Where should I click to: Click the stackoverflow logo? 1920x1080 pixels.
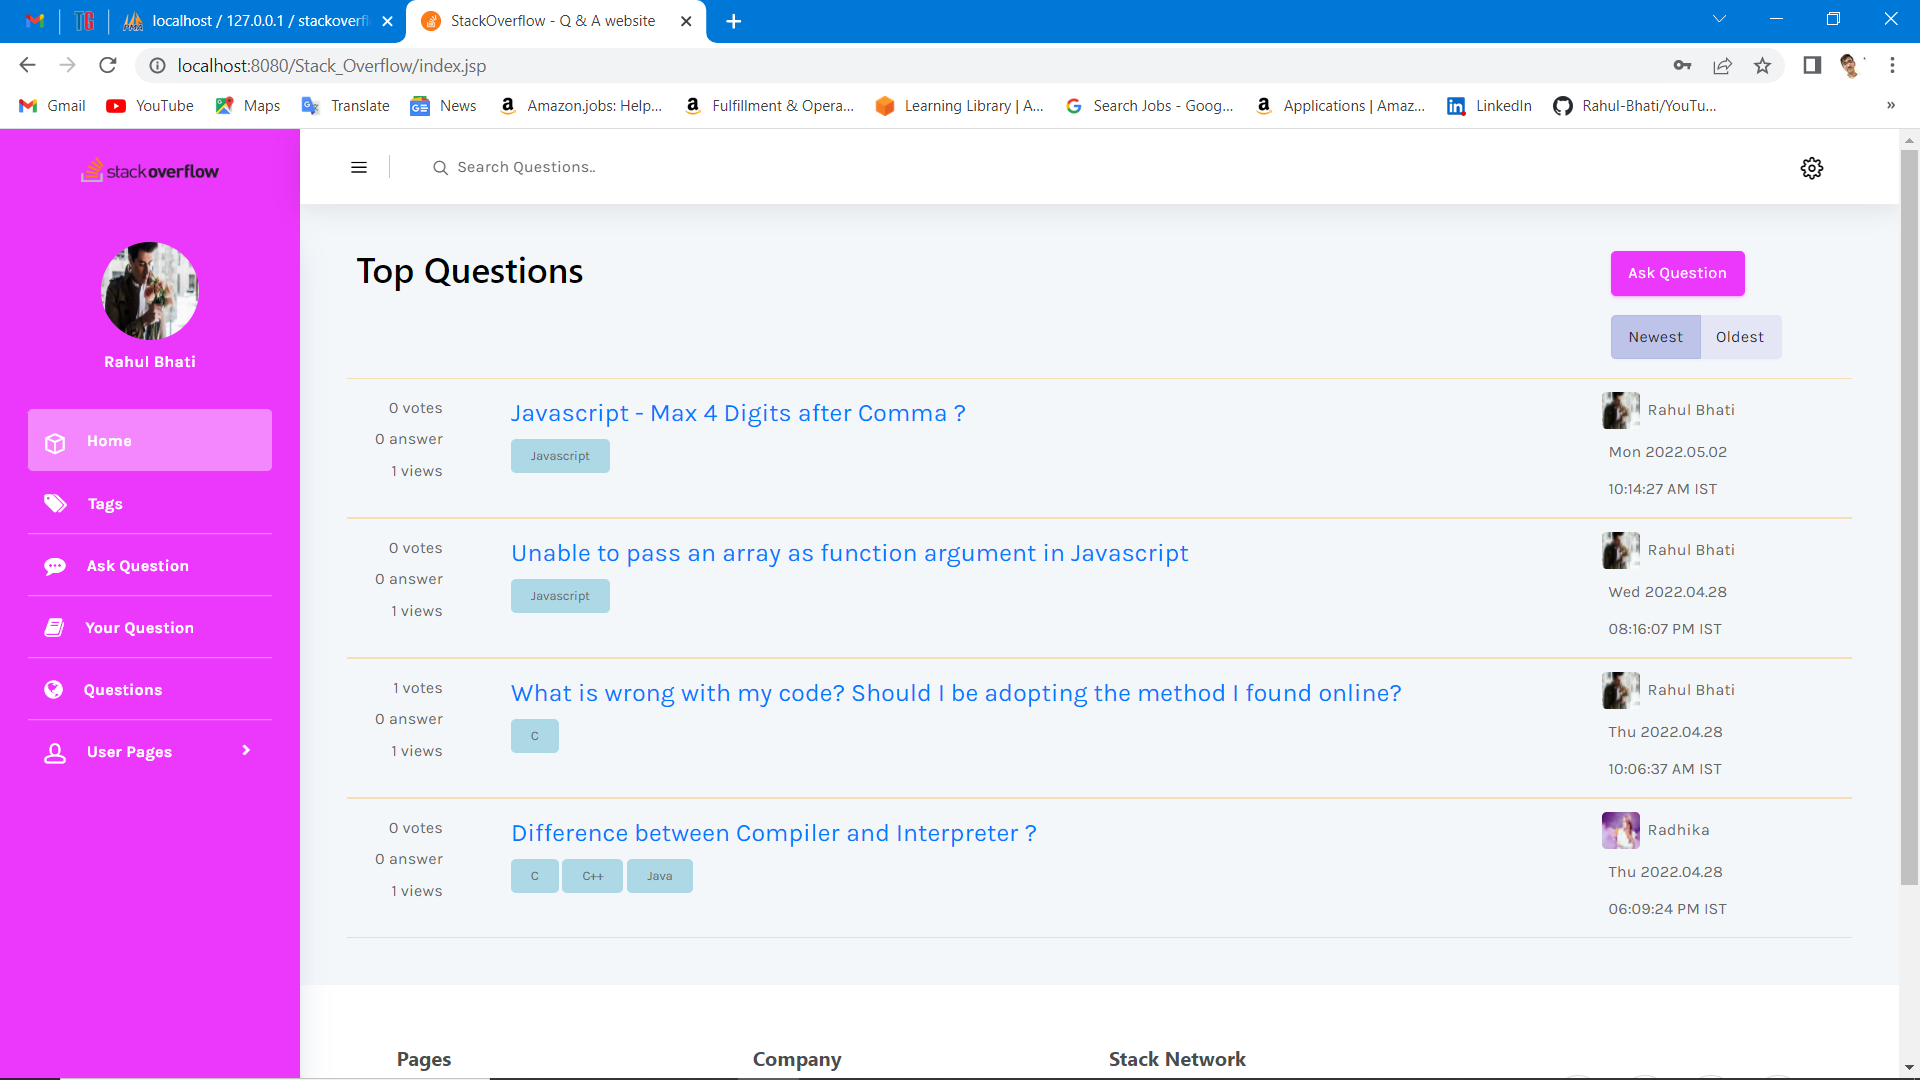[150, 171]
